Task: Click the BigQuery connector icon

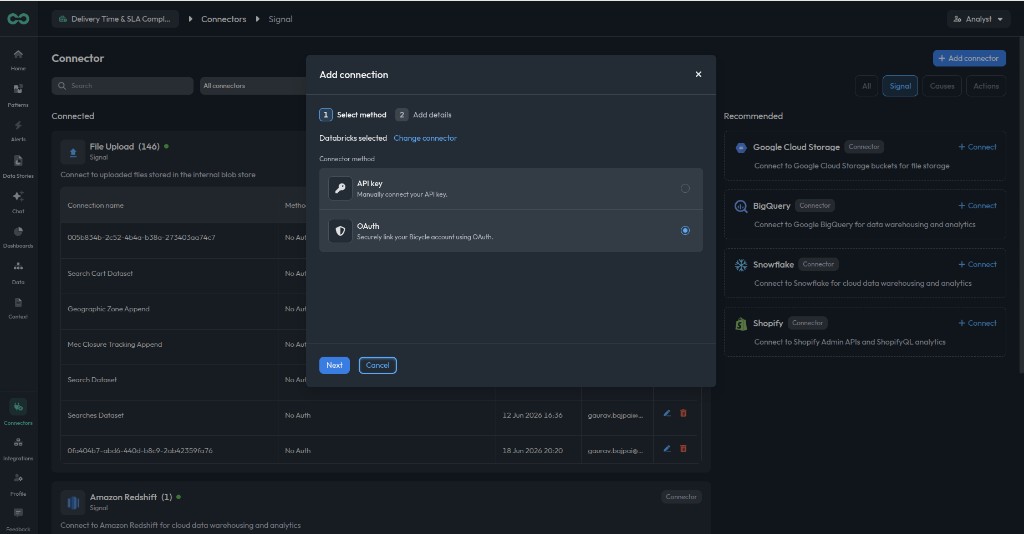Action: 741,206
